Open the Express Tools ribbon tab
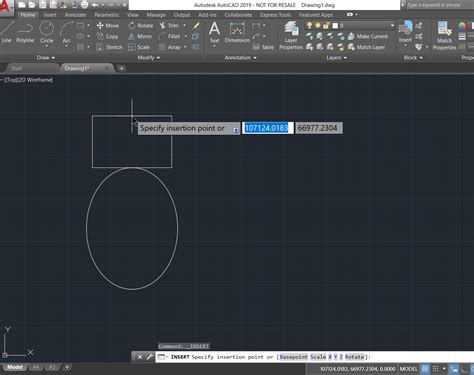The image size is (474, 375). coord(276,15)
